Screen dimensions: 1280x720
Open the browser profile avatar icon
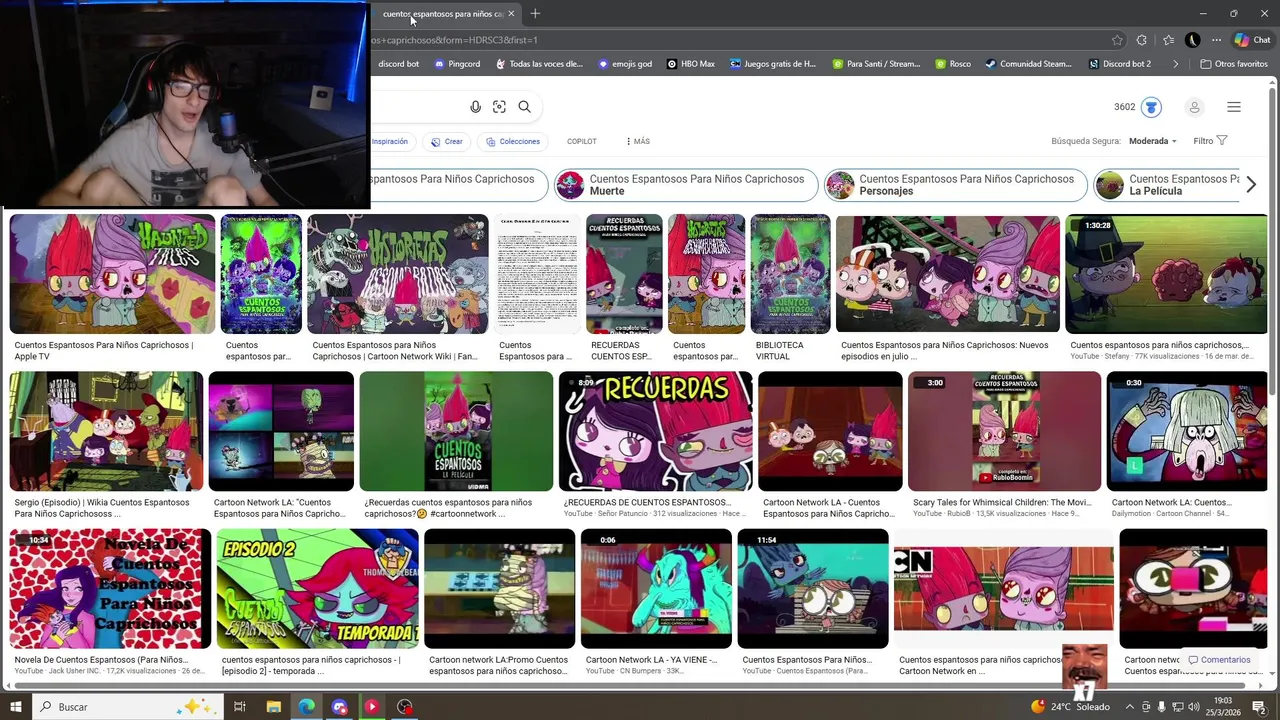tap(1192, 40)
